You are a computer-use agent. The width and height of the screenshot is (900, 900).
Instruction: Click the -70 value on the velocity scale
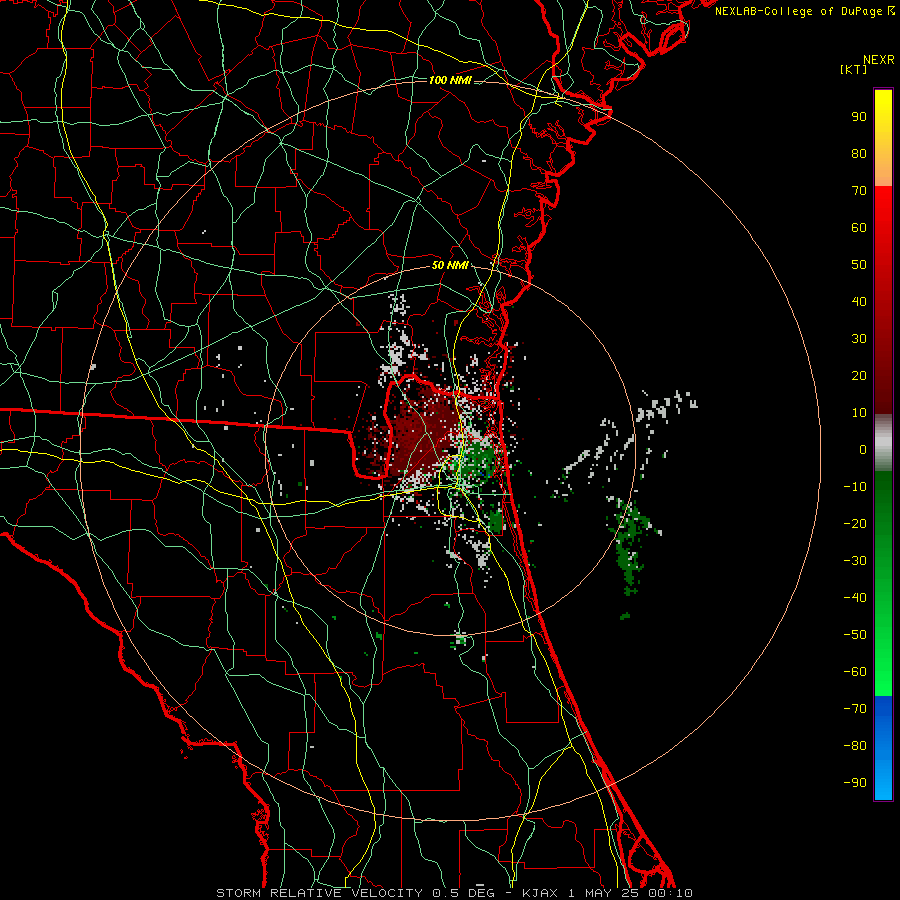tap(855, 709)
